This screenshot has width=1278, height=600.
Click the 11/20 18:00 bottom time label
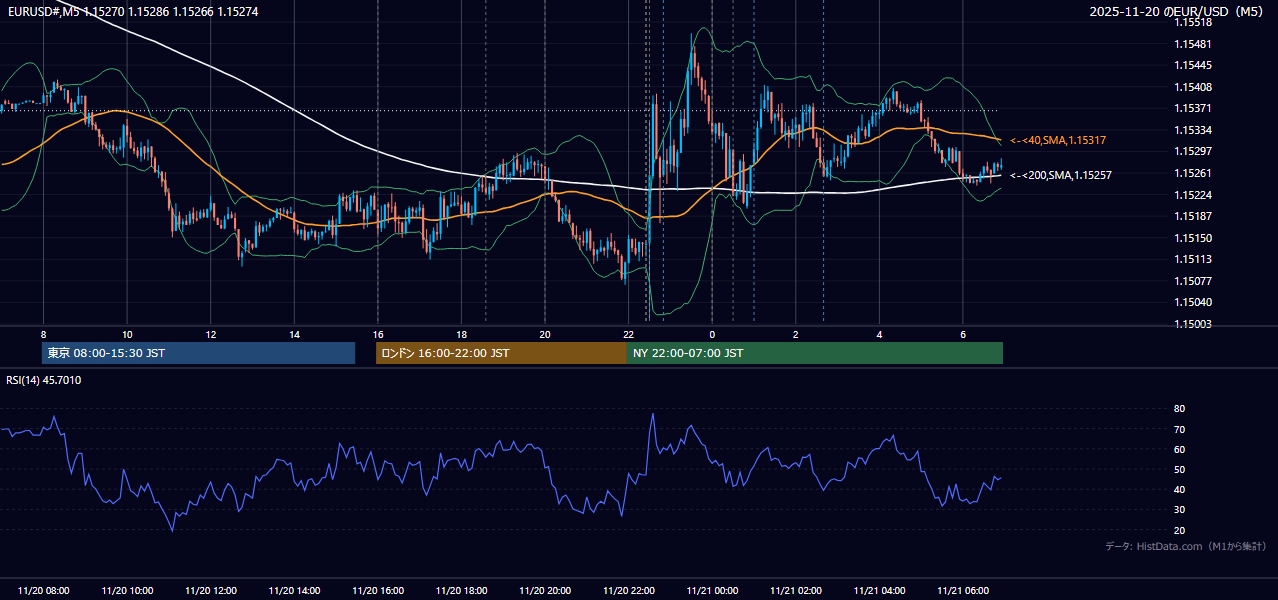click(x=461, y=591)
